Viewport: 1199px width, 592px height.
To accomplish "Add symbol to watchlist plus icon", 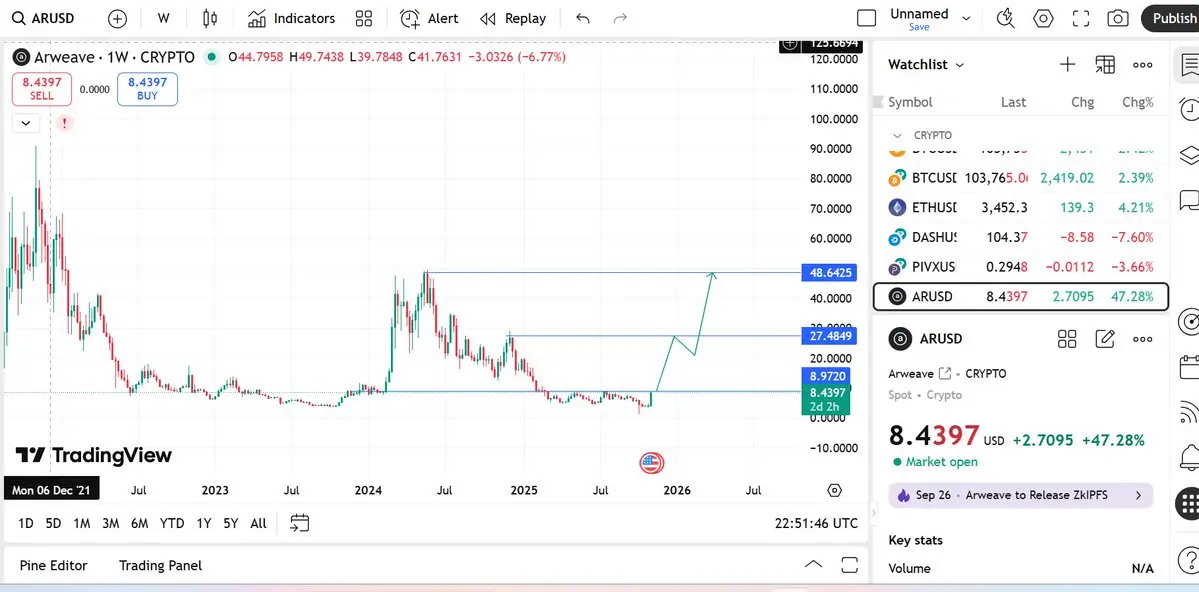I will [1067, 64].
